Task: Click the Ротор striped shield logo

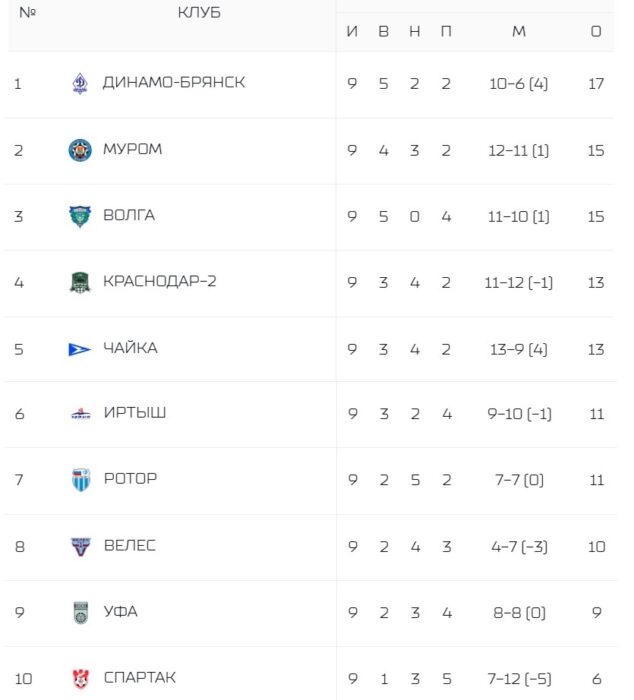Action: (x=81, y=480)
